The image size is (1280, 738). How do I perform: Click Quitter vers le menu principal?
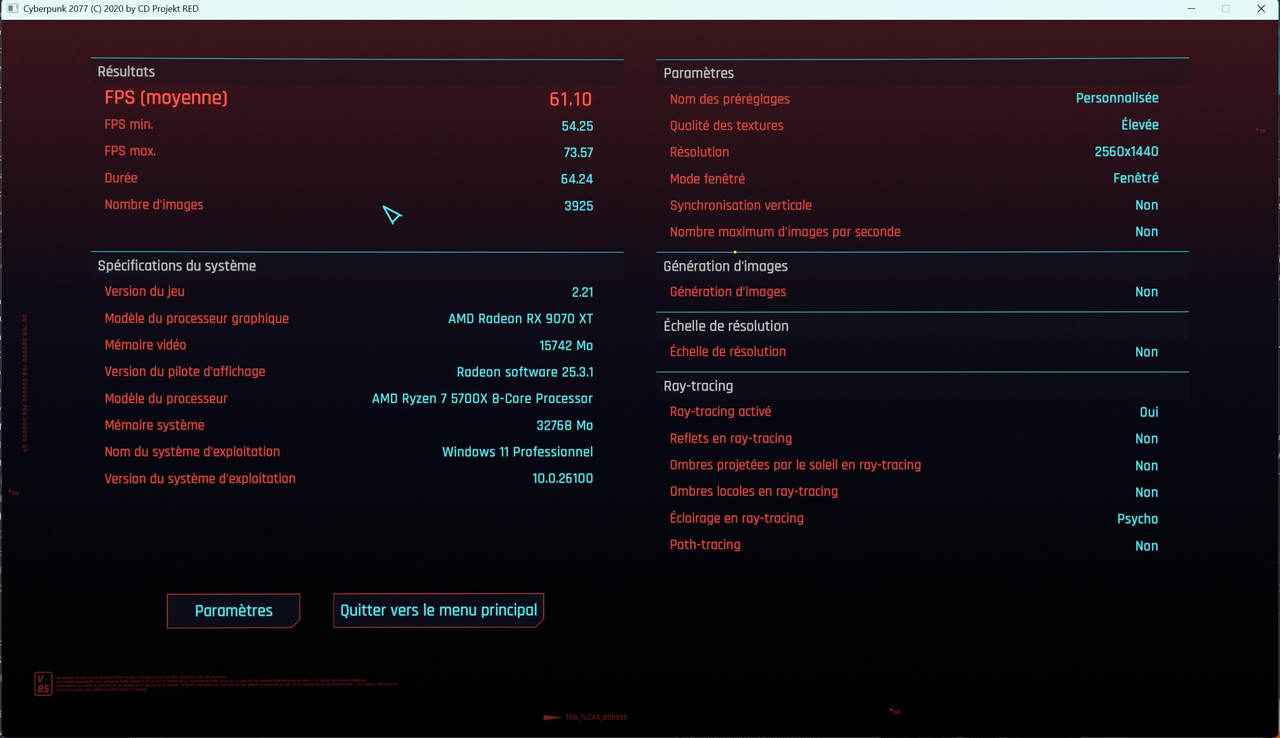pos(438,610)
